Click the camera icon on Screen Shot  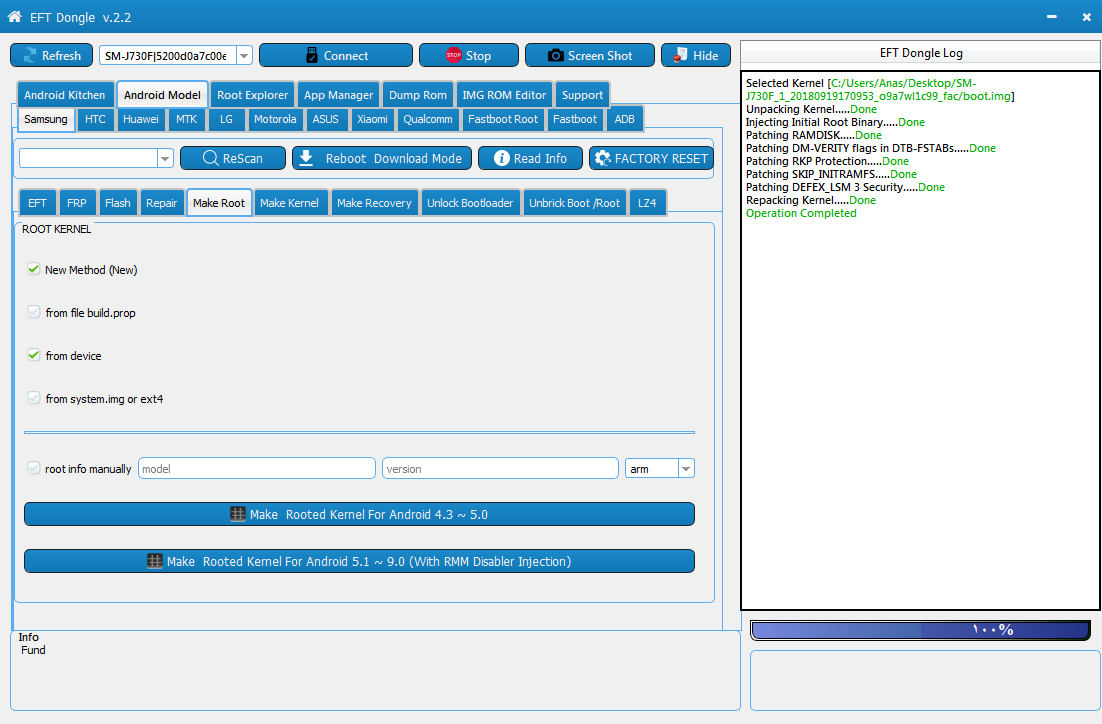tap(555, 56)
